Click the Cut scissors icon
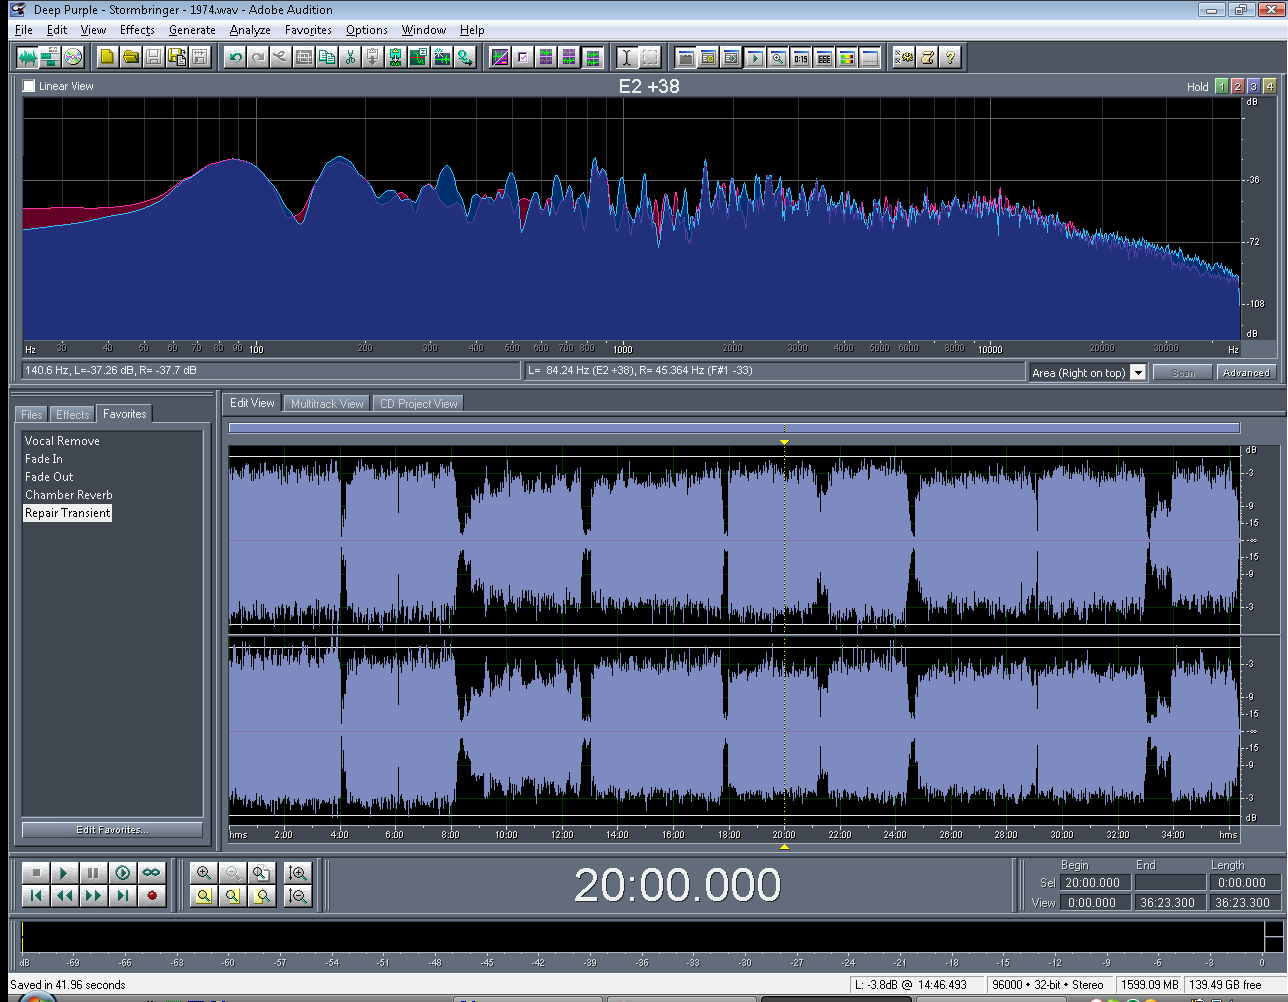Viewport: 1288px width, 1002px height. 350,57
